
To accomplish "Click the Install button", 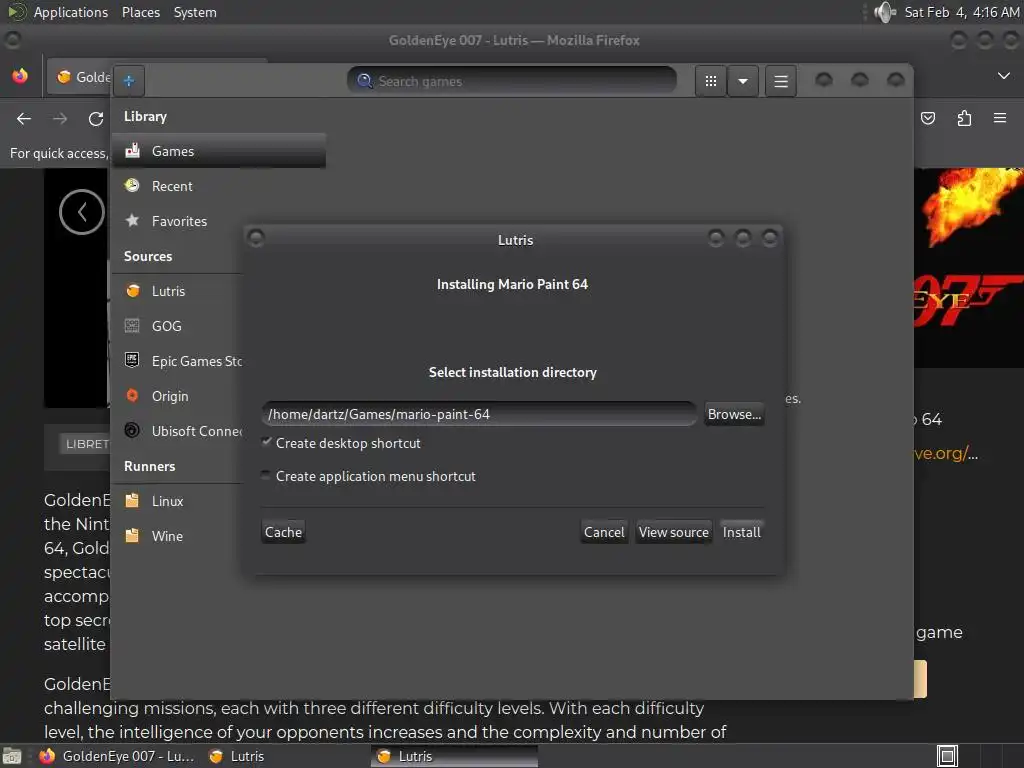I will tap(741, 532).
